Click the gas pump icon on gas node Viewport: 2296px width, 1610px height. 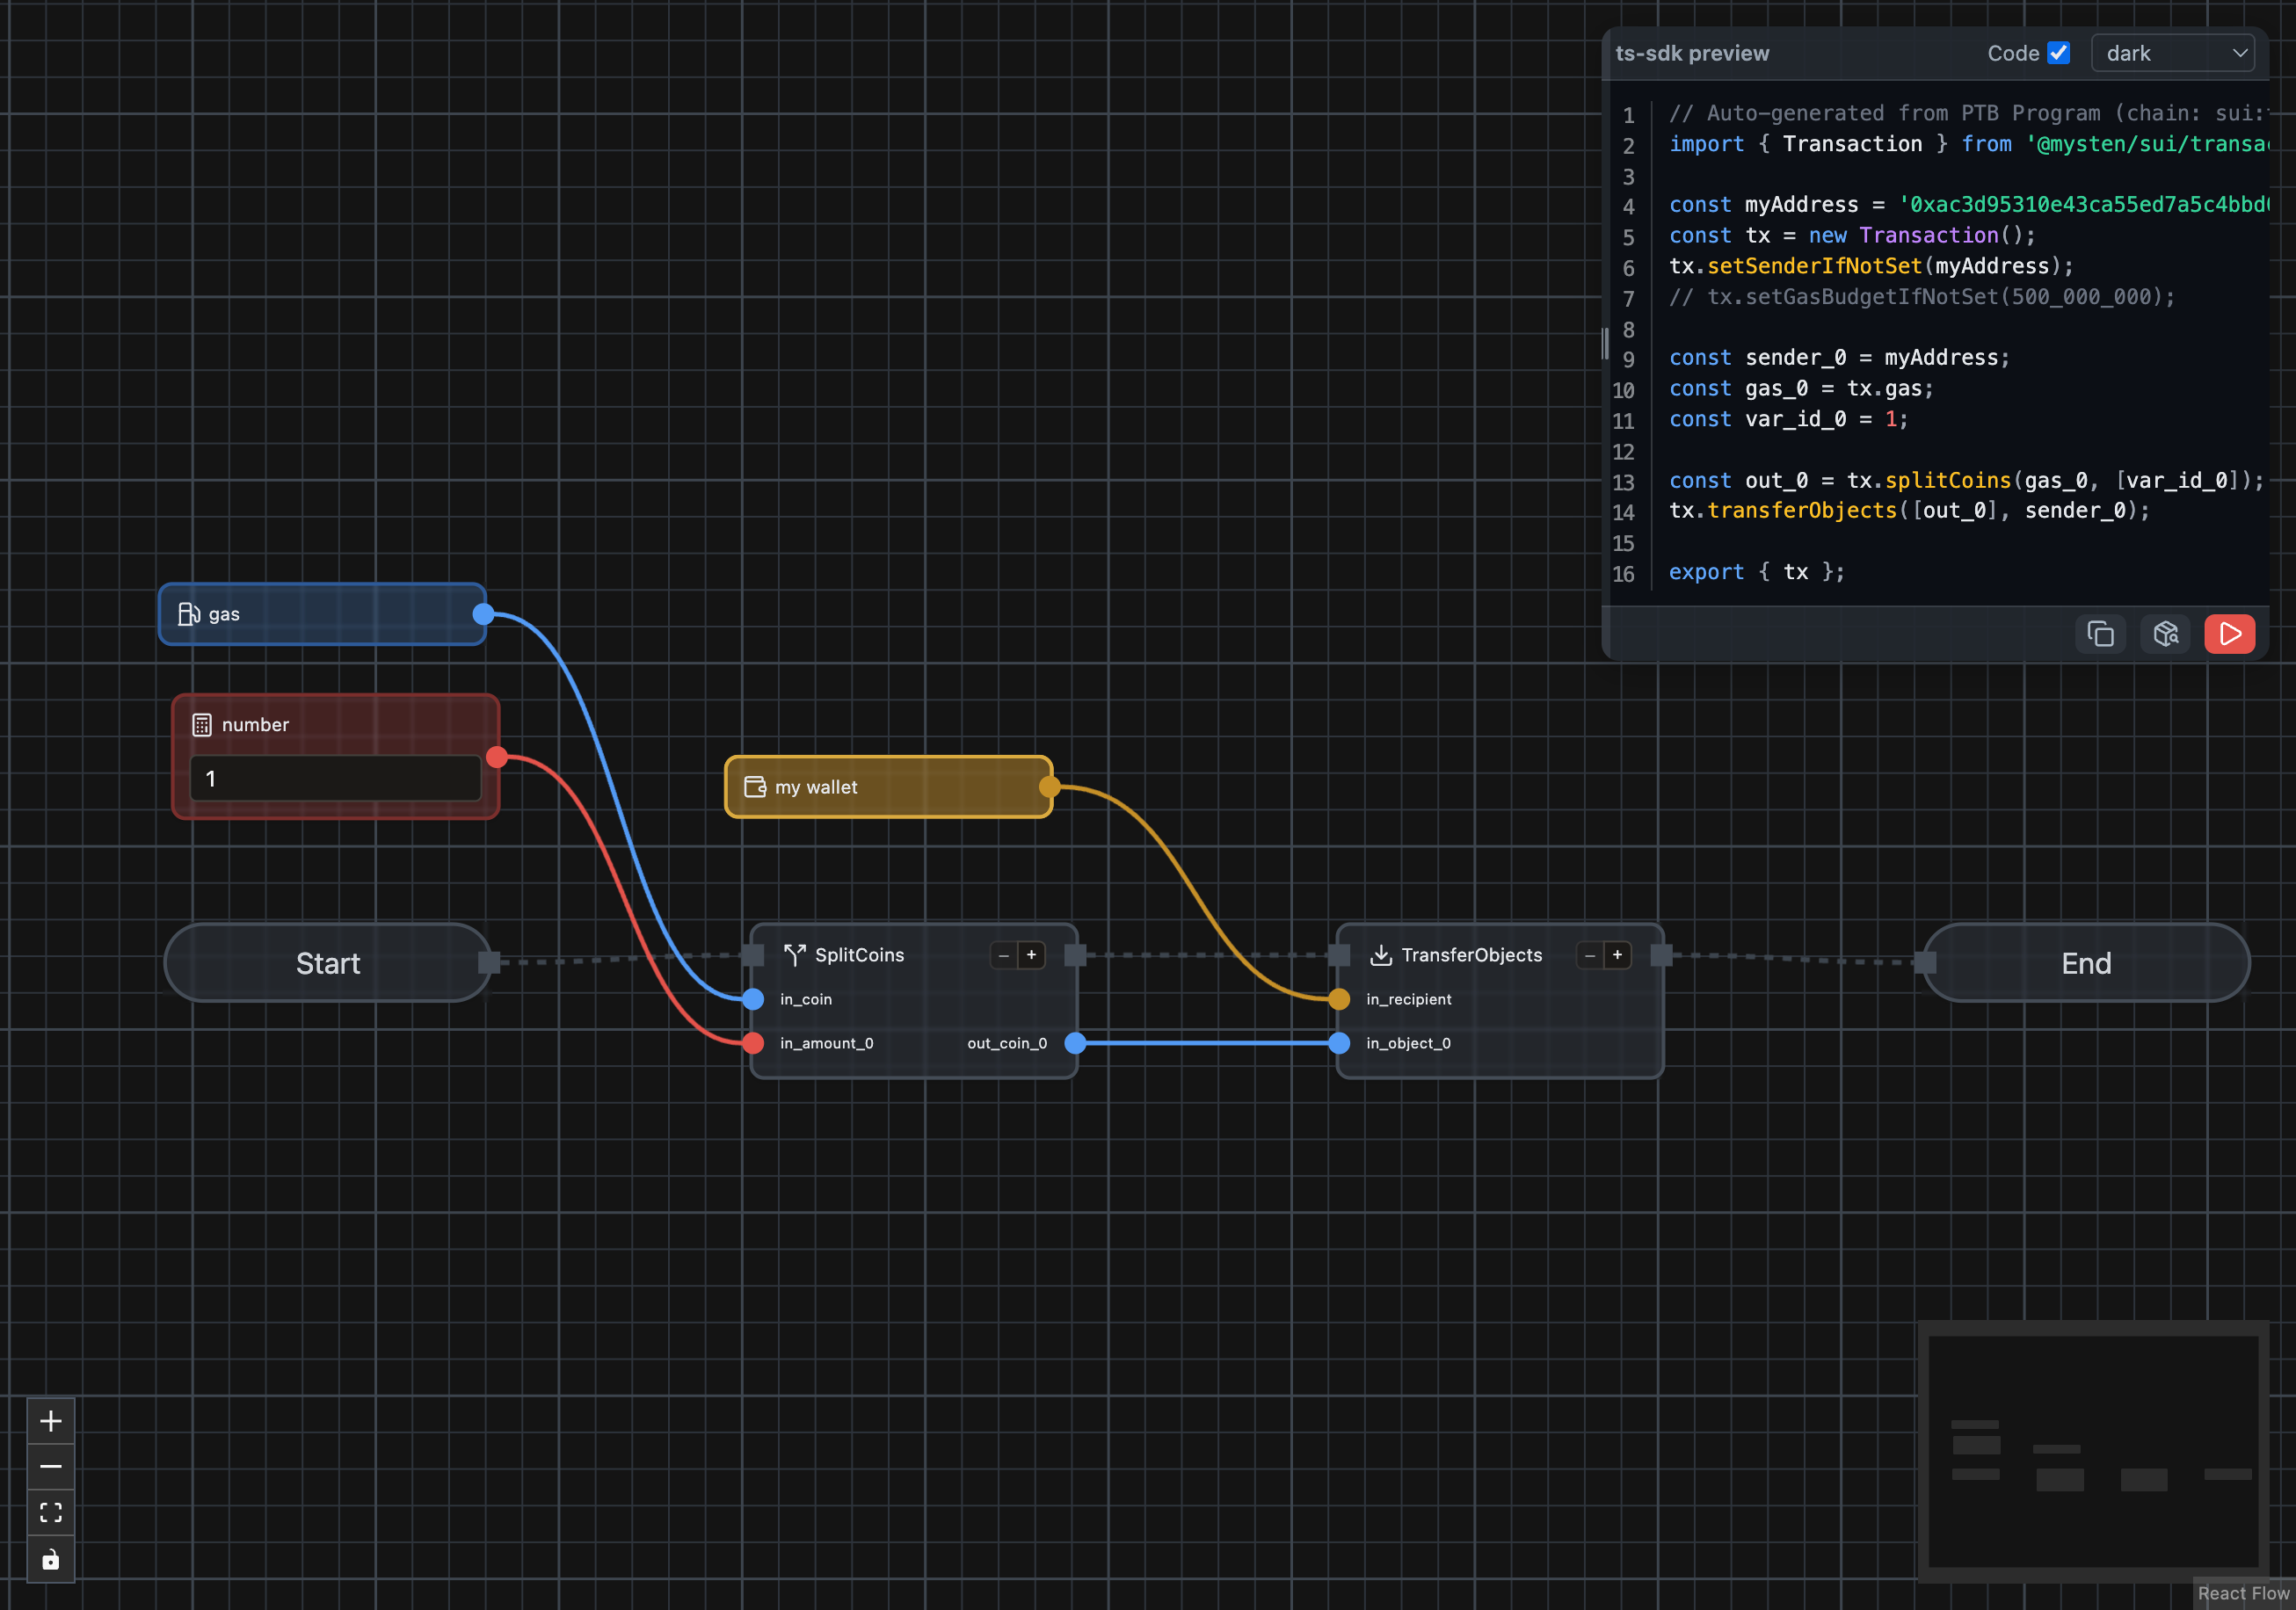click(x=188, y=614)
